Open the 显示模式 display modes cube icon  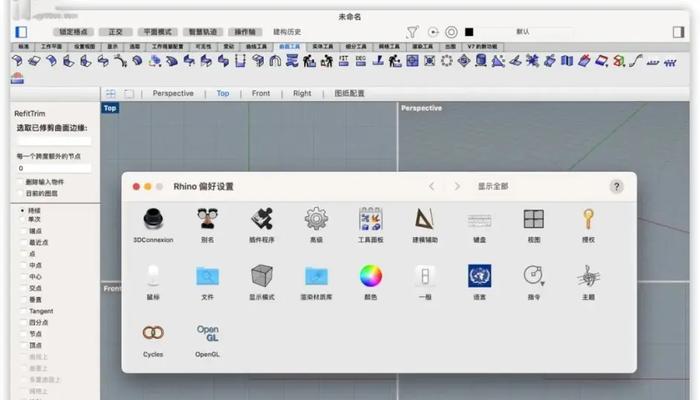[262, 276]
